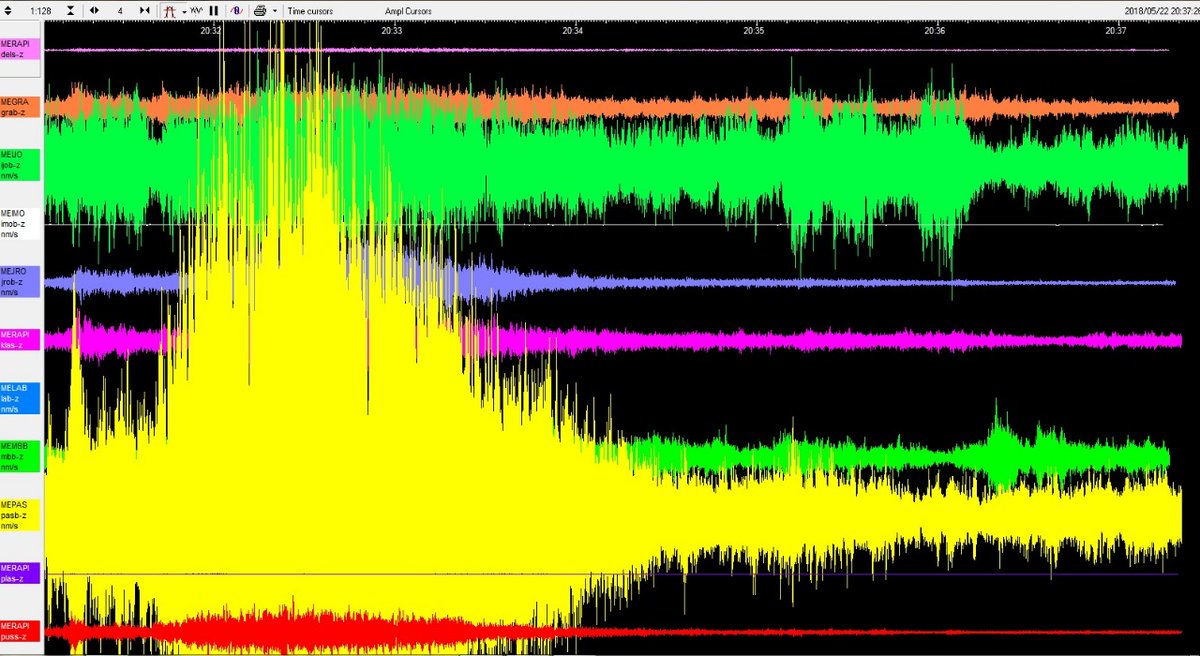Select the MELAB lab-z blue channel label

point(20,398)
